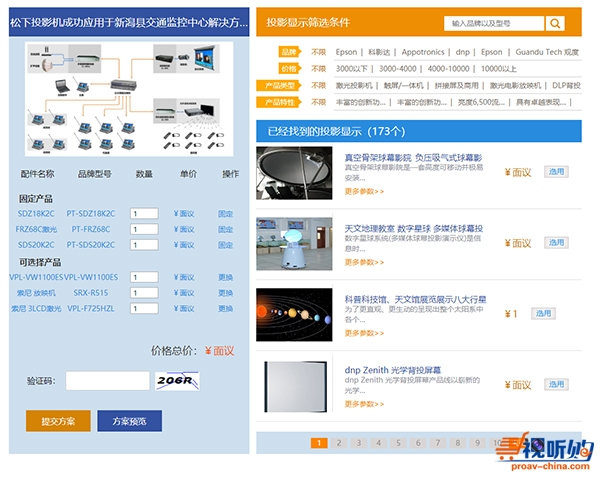The image size is (600, 478).
Task: Click the 提交方案 button
Action: click(x=58, y=421)
